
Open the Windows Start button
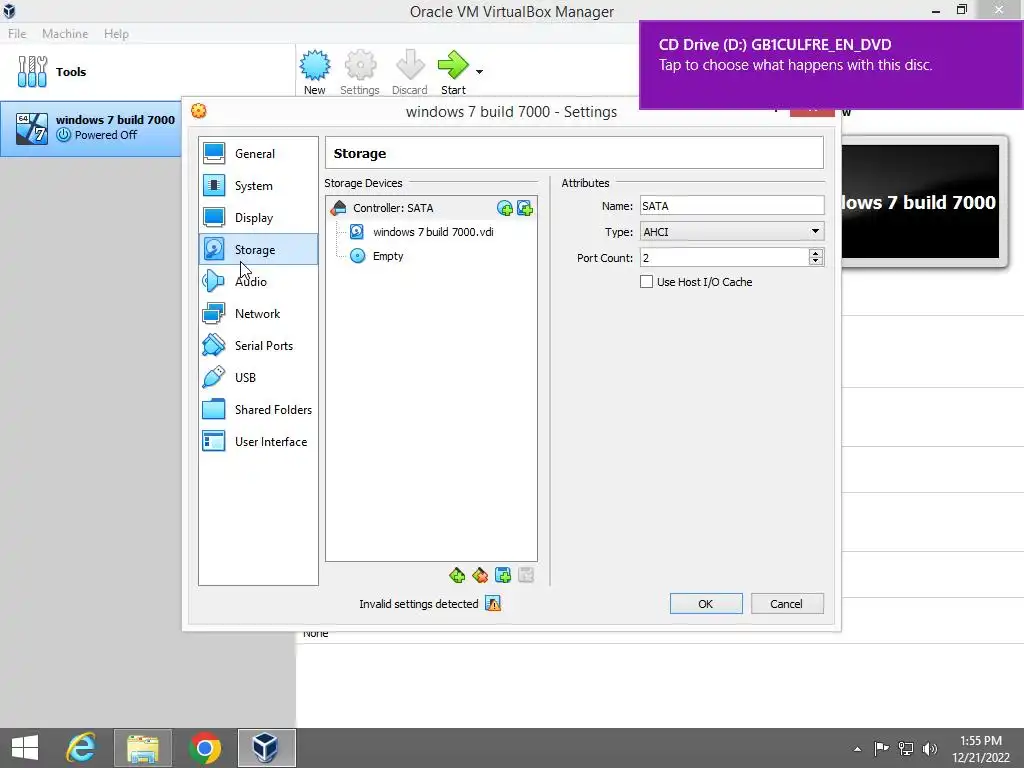[x=25, y=748]
